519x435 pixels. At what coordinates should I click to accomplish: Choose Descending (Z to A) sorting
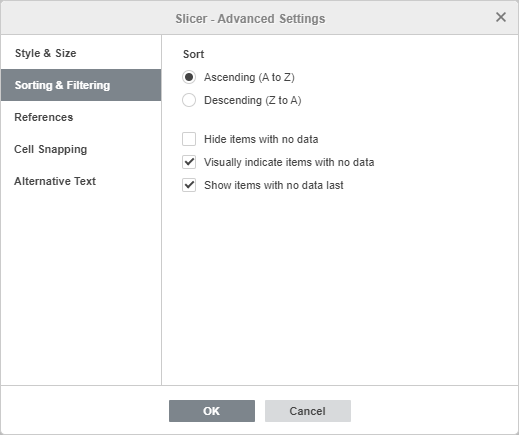click(189, 100)
